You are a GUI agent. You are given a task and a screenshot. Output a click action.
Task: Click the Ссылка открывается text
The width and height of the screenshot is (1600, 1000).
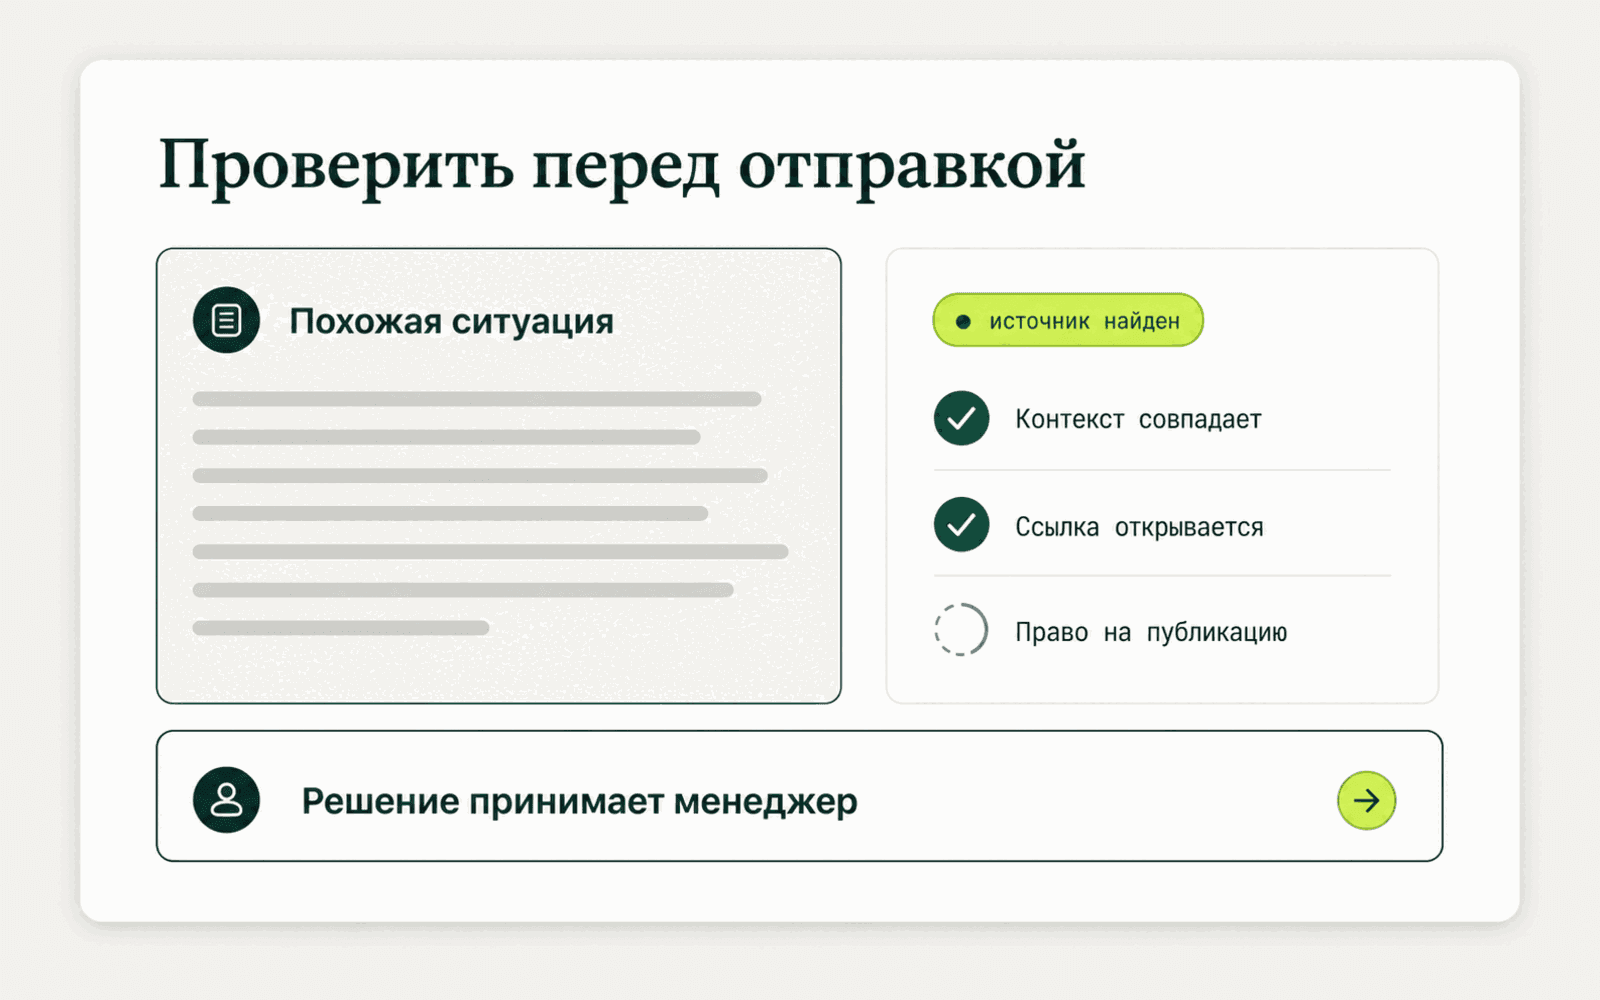click(1139, 527)
